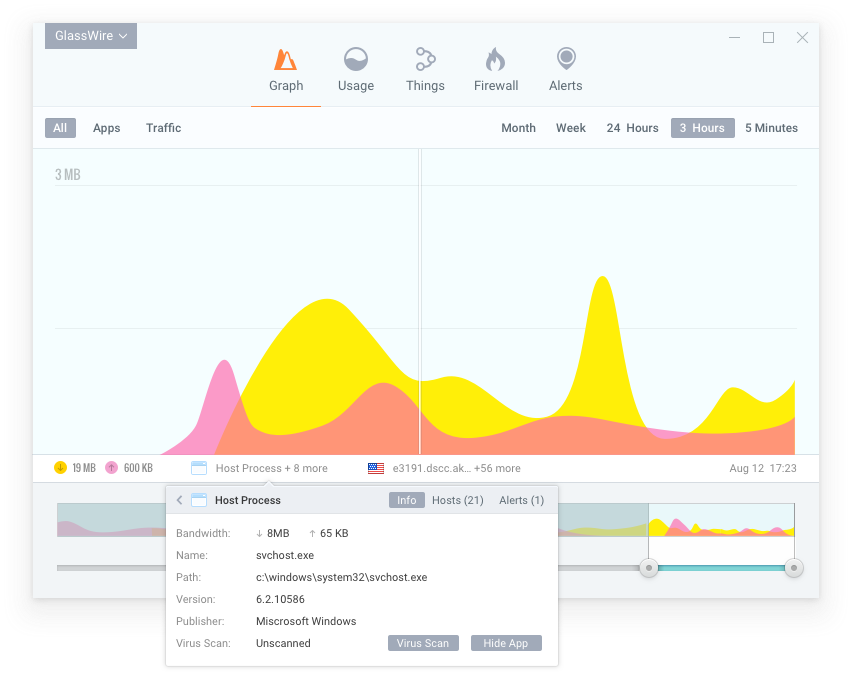Image resolution: width=852 pixels, height=679 pixels.
Task: Click the path c:\windows\system32\svchost.exe
Action: (x=342, y=577)
